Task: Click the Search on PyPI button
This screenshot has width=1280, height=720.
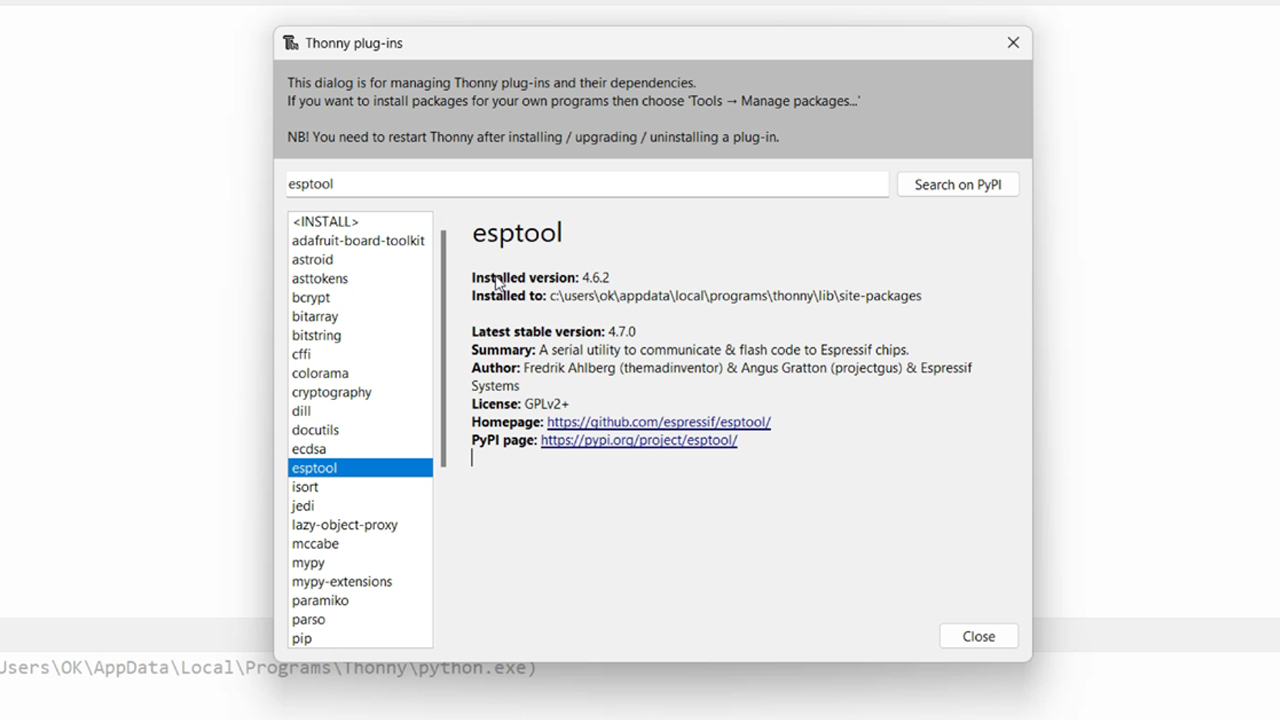Action: tap(958, 184)
